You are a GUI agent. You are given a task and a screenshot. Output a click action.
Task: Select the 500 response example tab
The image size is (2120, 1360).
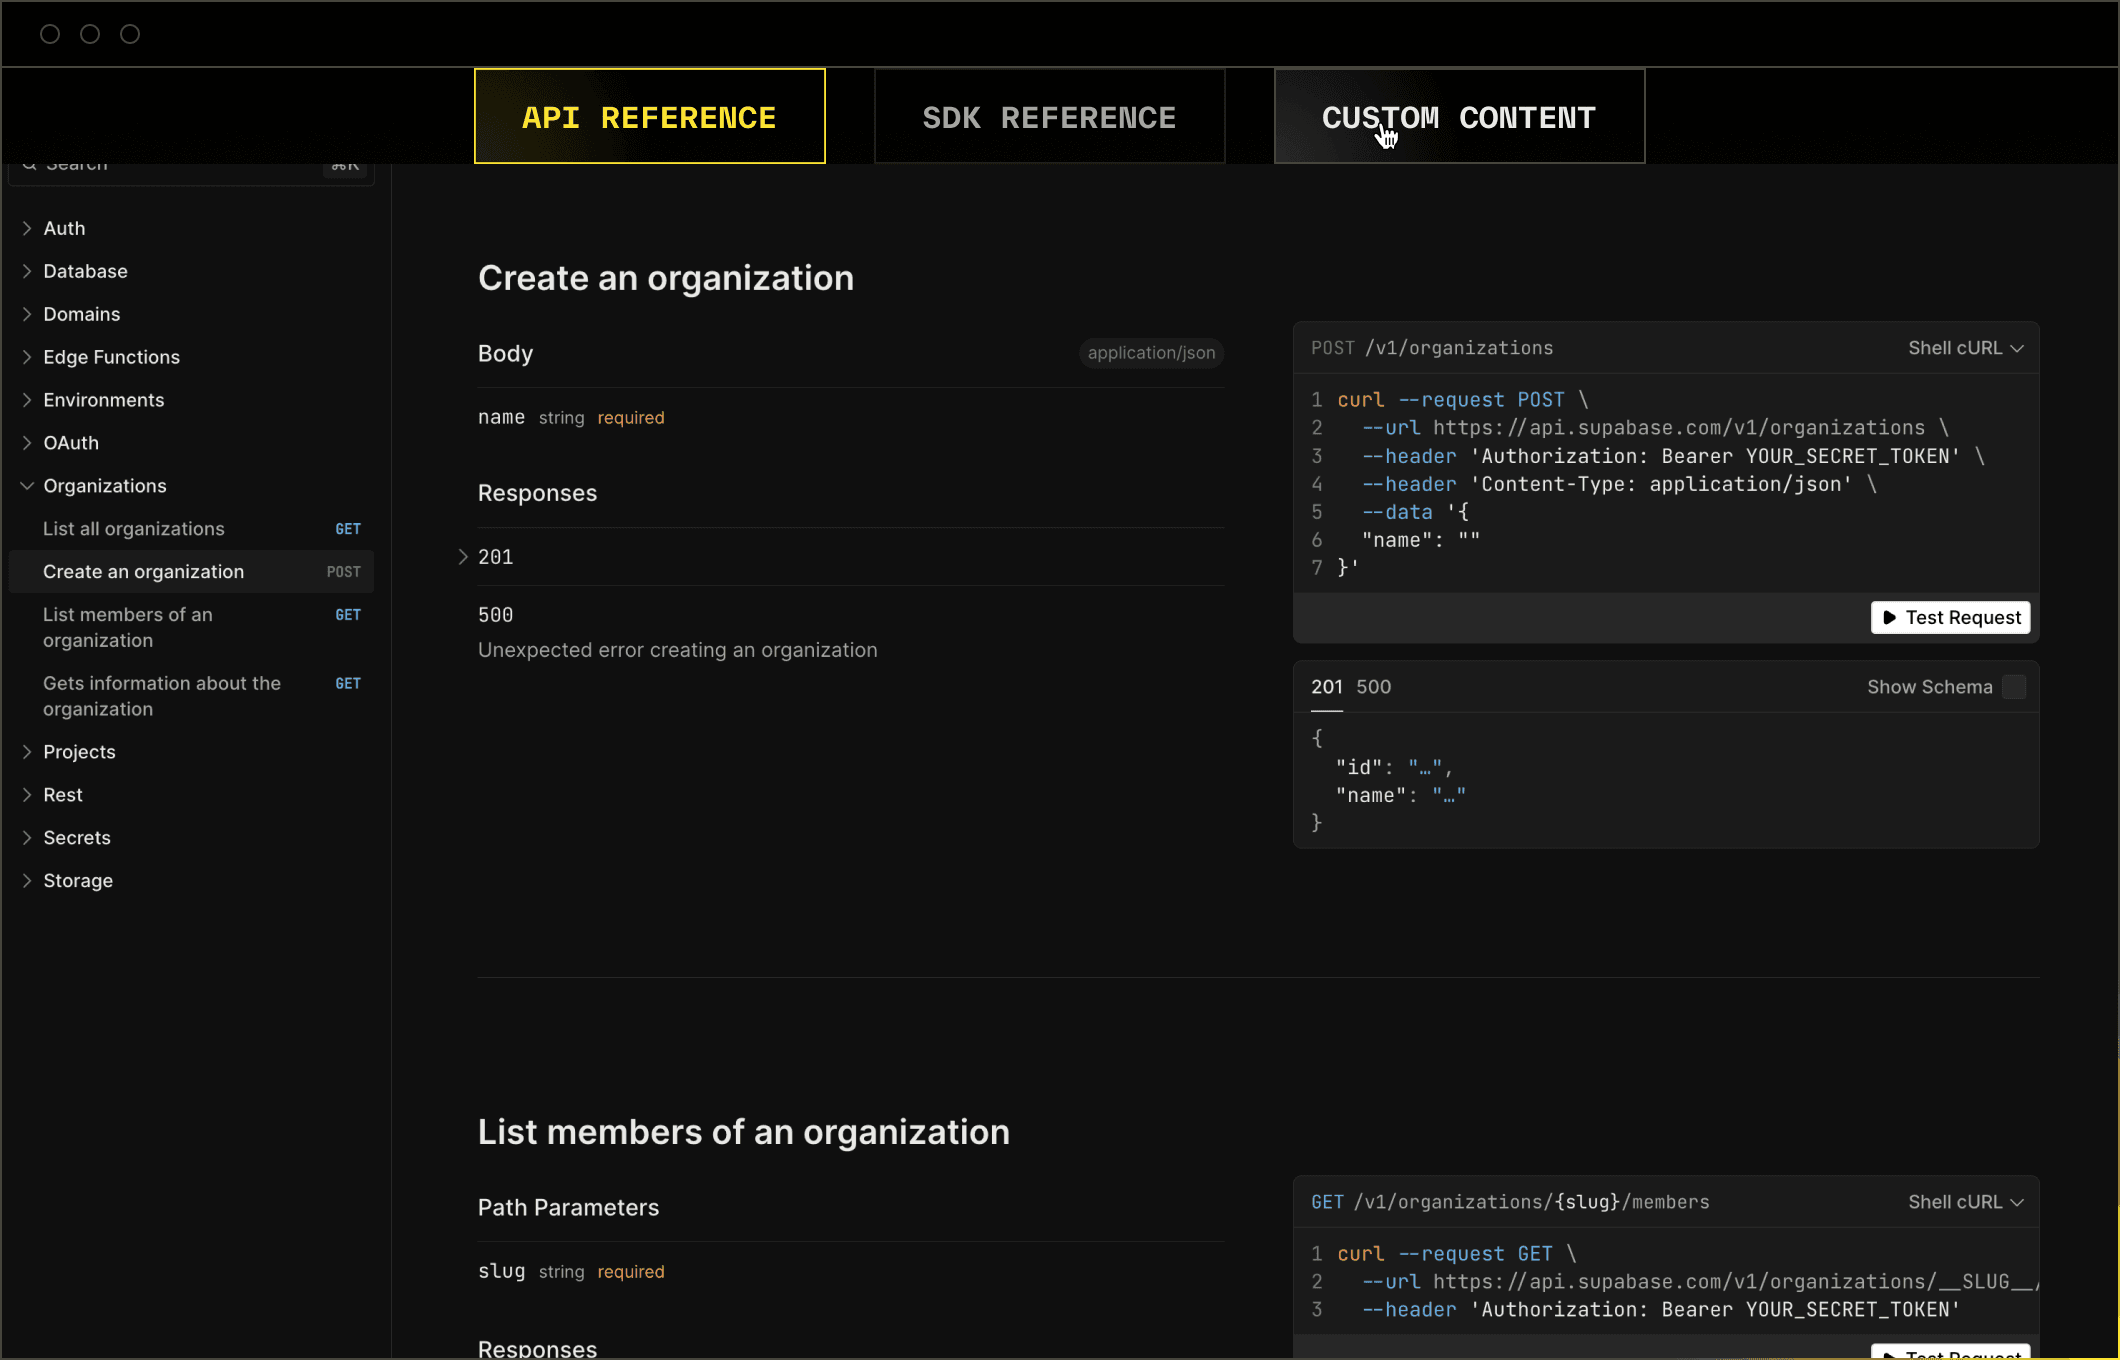click(x=1373, y=687)
